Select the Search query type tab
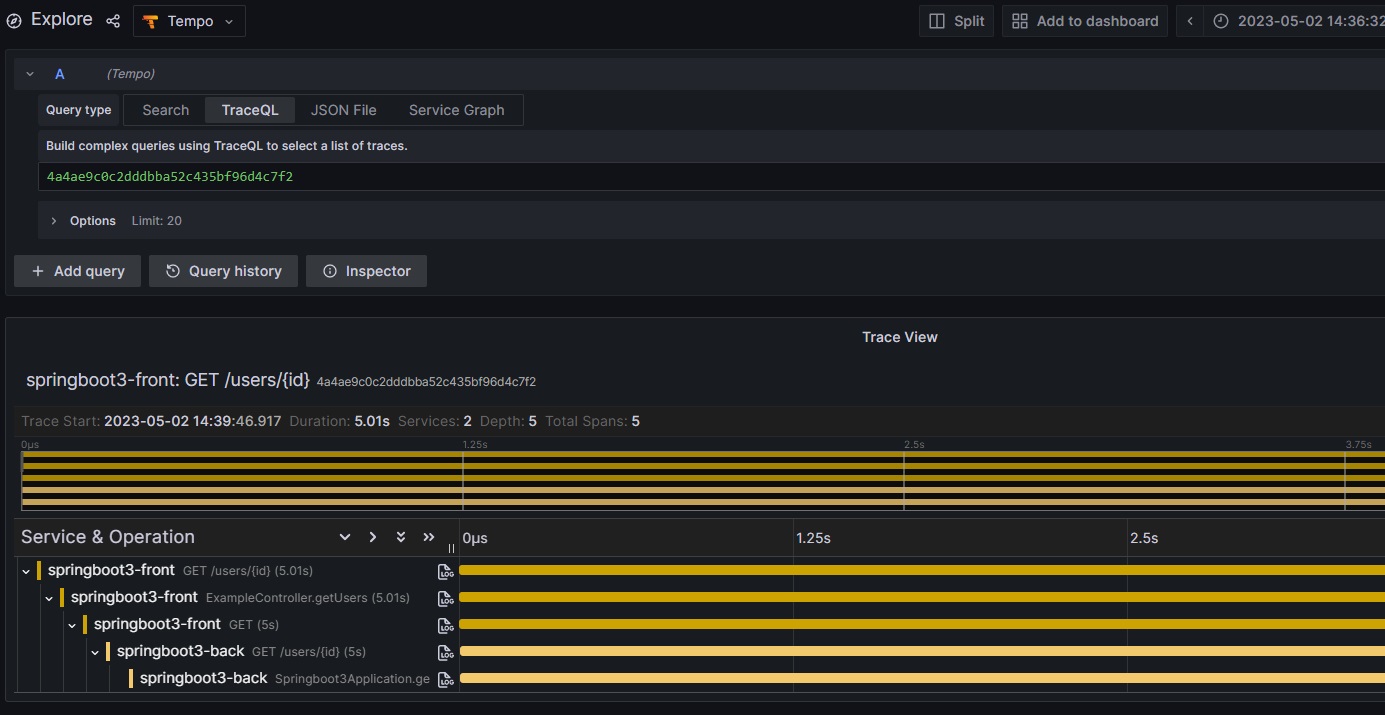This screenshot has height=715, width=1385. (x=165, y=110)
